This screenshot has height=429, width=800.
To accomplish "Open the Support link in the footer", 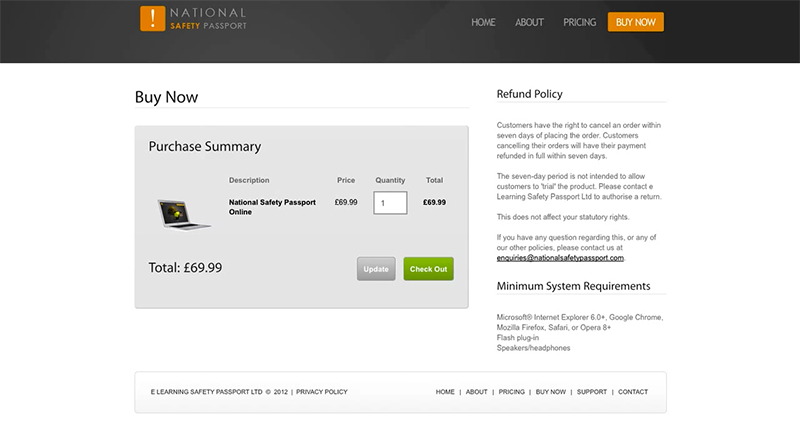I will (x=592, y=392).
